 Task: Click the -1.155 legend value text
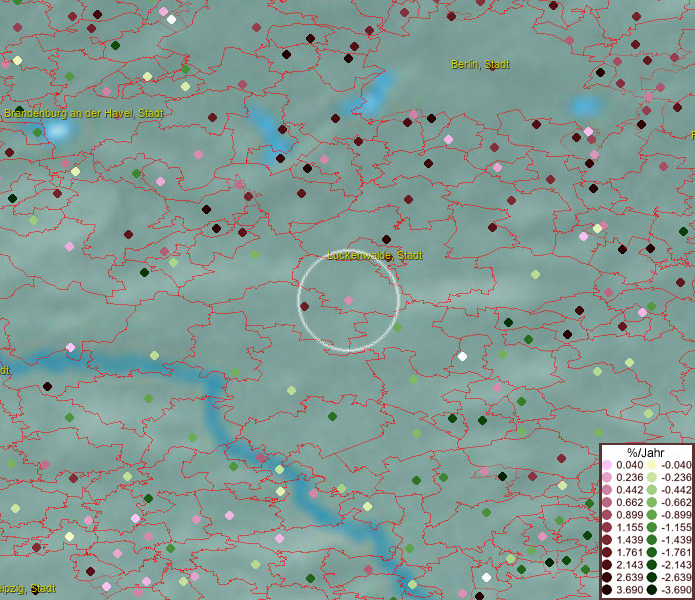pos(676,527)
